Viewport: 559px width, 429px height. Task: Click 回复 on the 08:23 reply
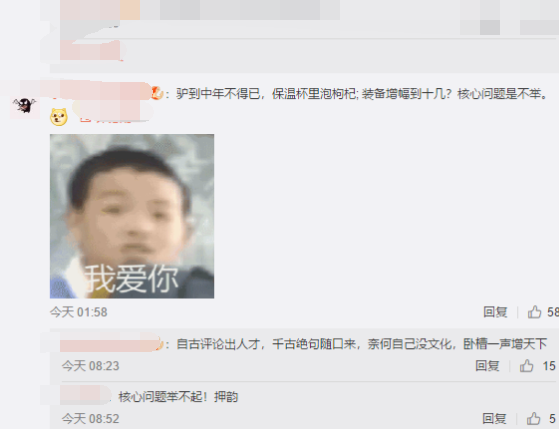[x=487, y=366]
